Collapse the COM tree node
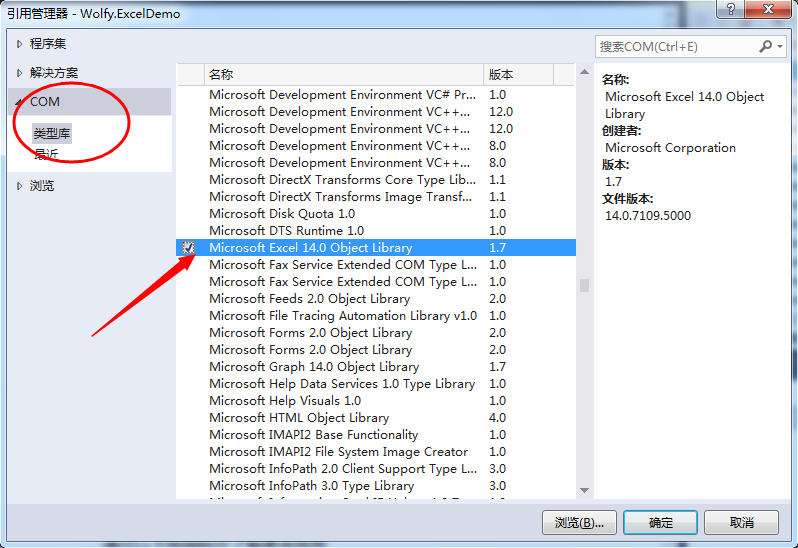The width and height of the screenshot is (798, 548). point(18,102)
